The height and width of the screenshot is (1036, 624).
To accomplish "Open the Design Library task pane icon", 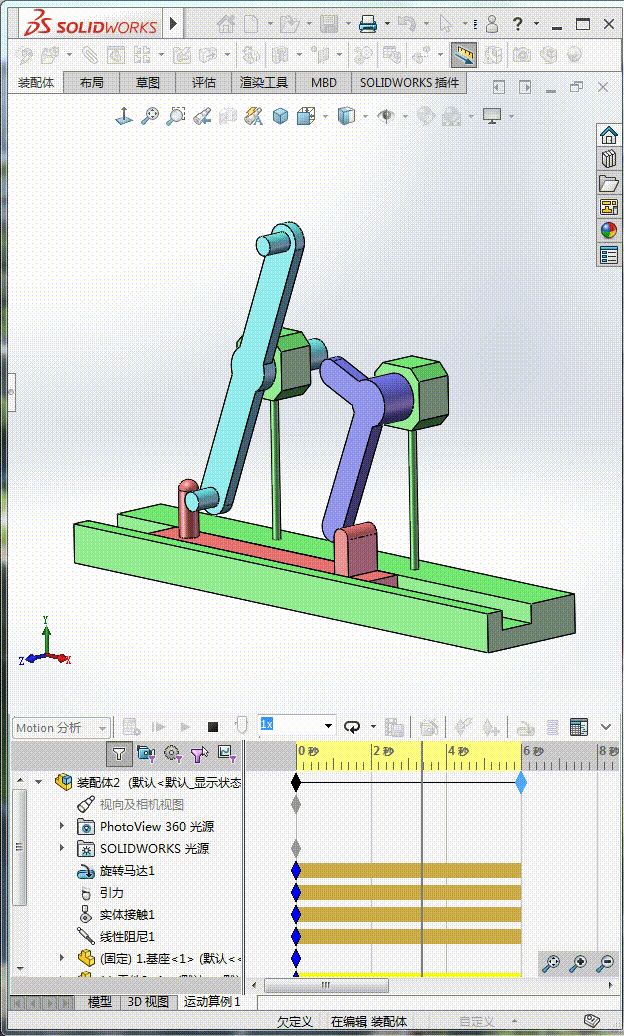I will tap(609, 159).
